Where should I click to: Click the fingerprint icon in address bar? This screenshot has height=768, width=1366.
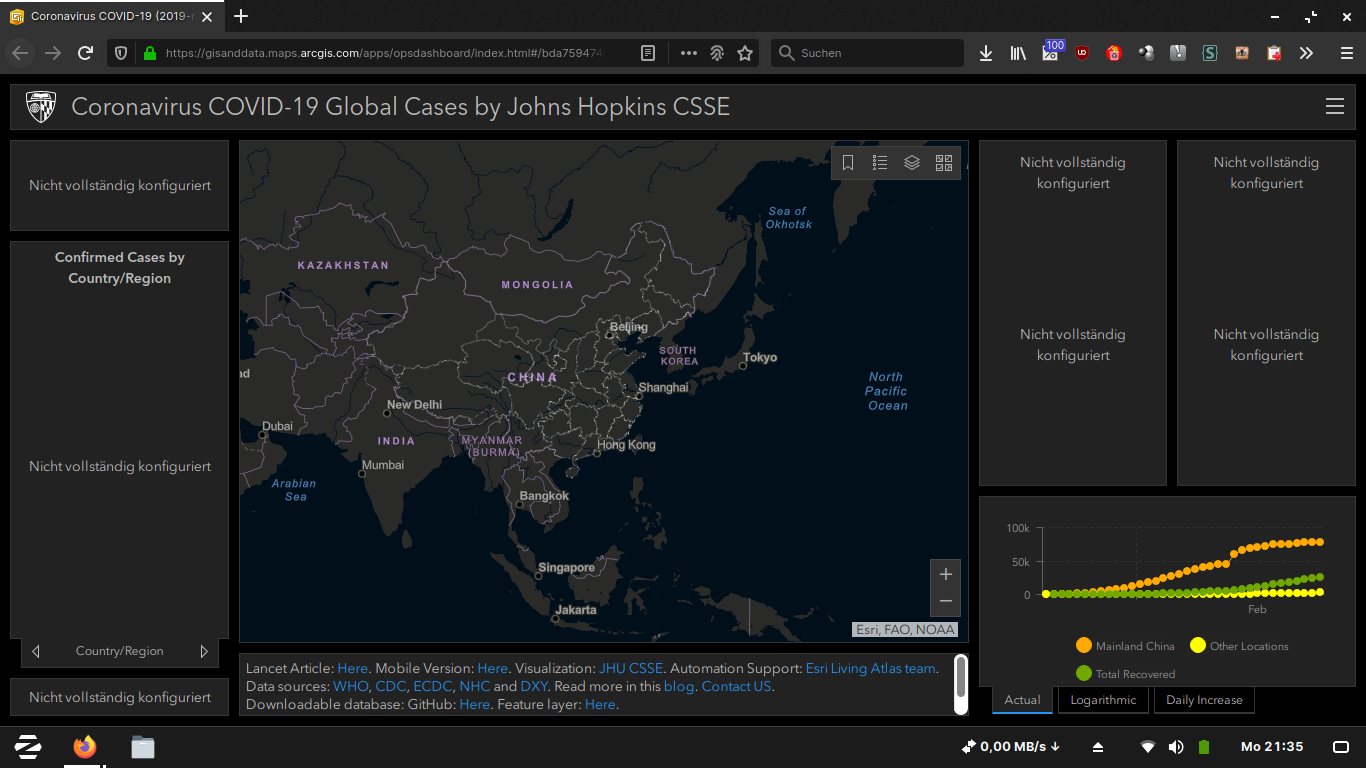pyautogui.click(x=717, y=53)
